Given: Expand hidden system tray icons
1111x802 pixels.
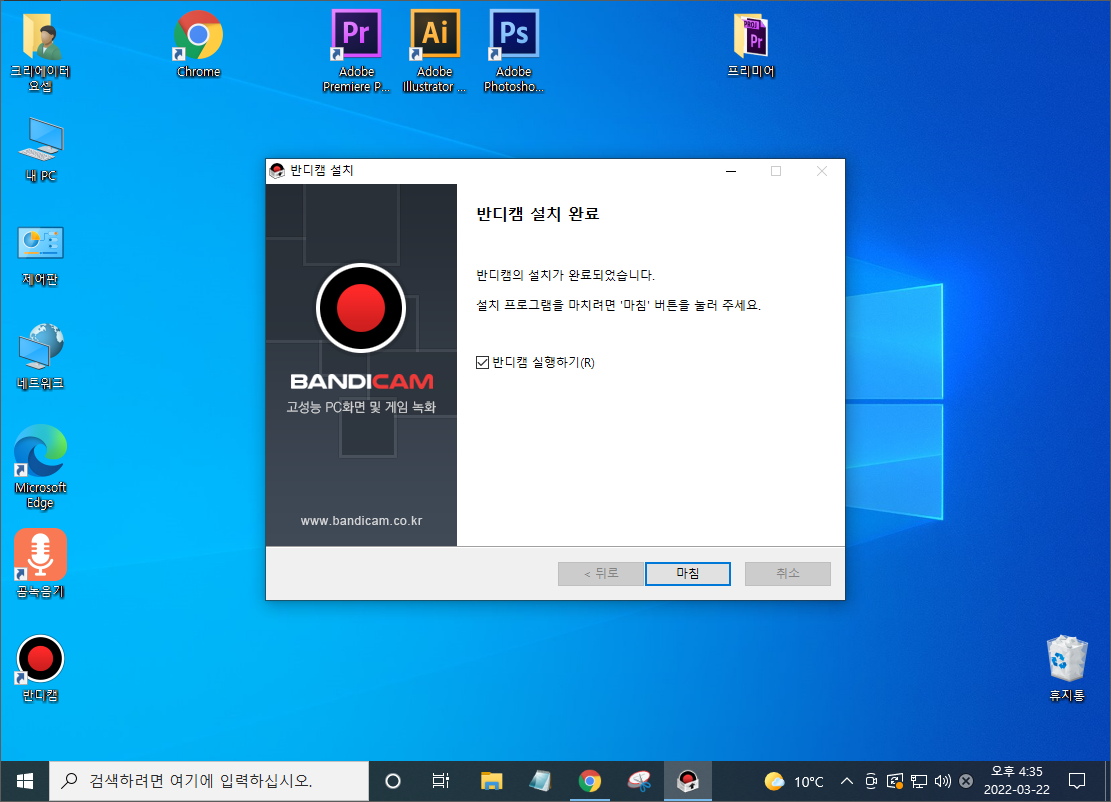Looking at the screenshot, I should pos(847,781).
